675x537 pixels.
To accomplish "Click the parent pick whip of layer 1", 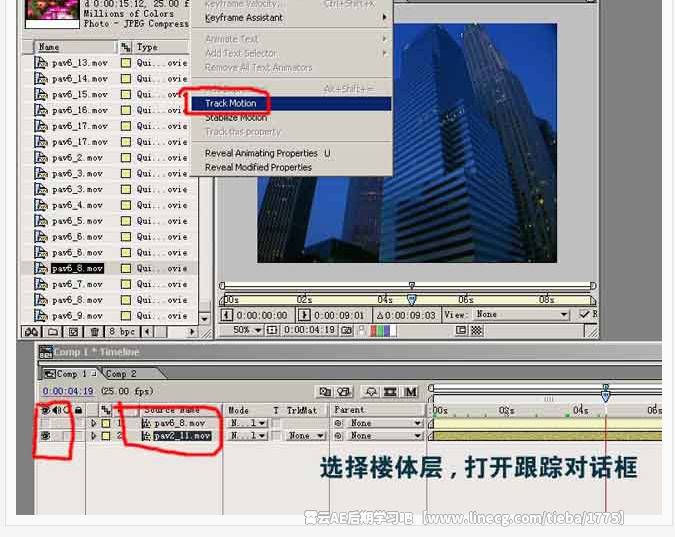I will [338, 423].
